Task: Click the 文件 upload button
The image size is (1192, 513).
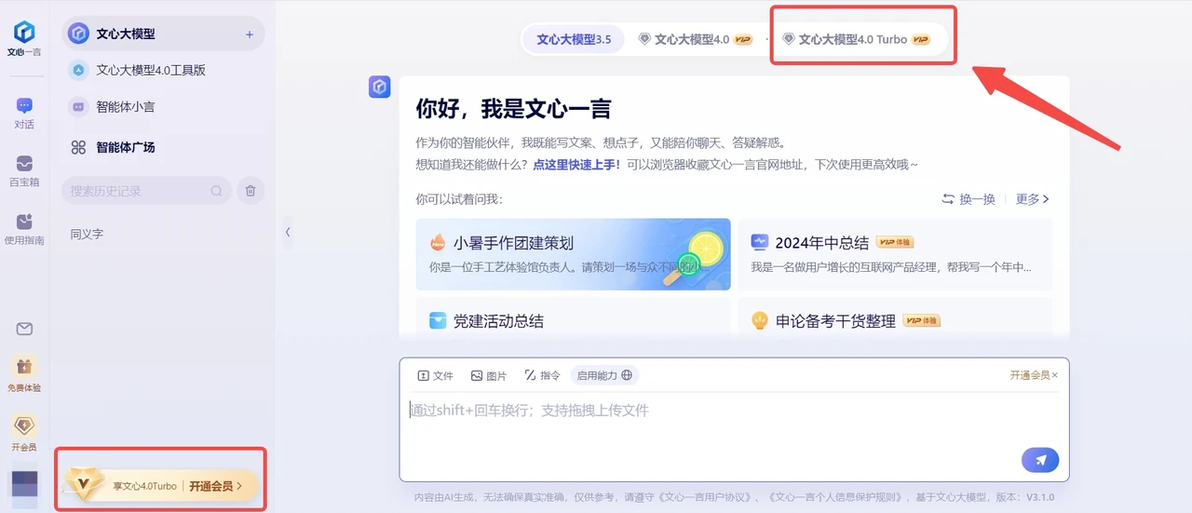Action: (436, 375)
